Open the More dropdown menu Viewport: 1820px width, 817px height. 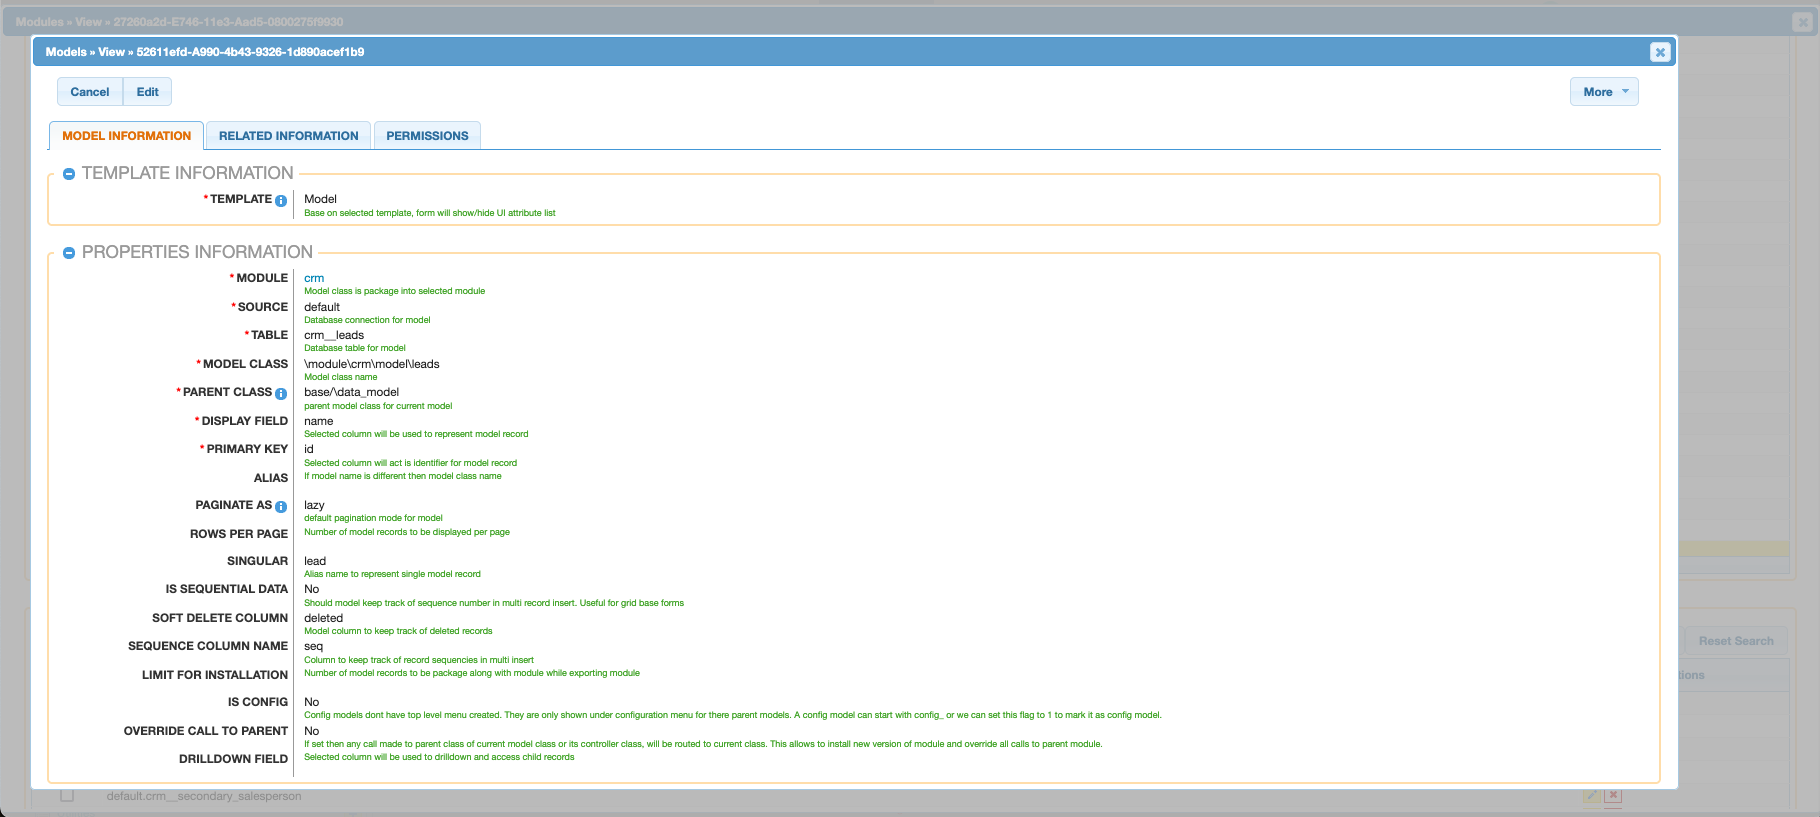click(1604, 92)
